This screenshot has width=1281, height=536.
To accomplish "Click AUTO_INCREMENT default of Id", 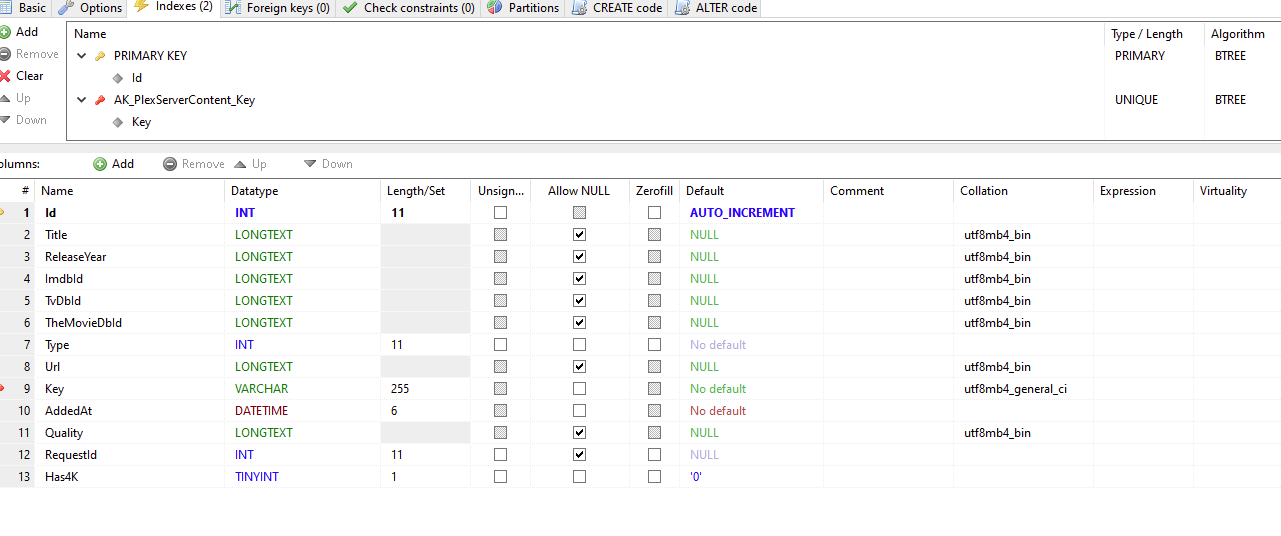I will pyautogui.click(x=742, y=213).
